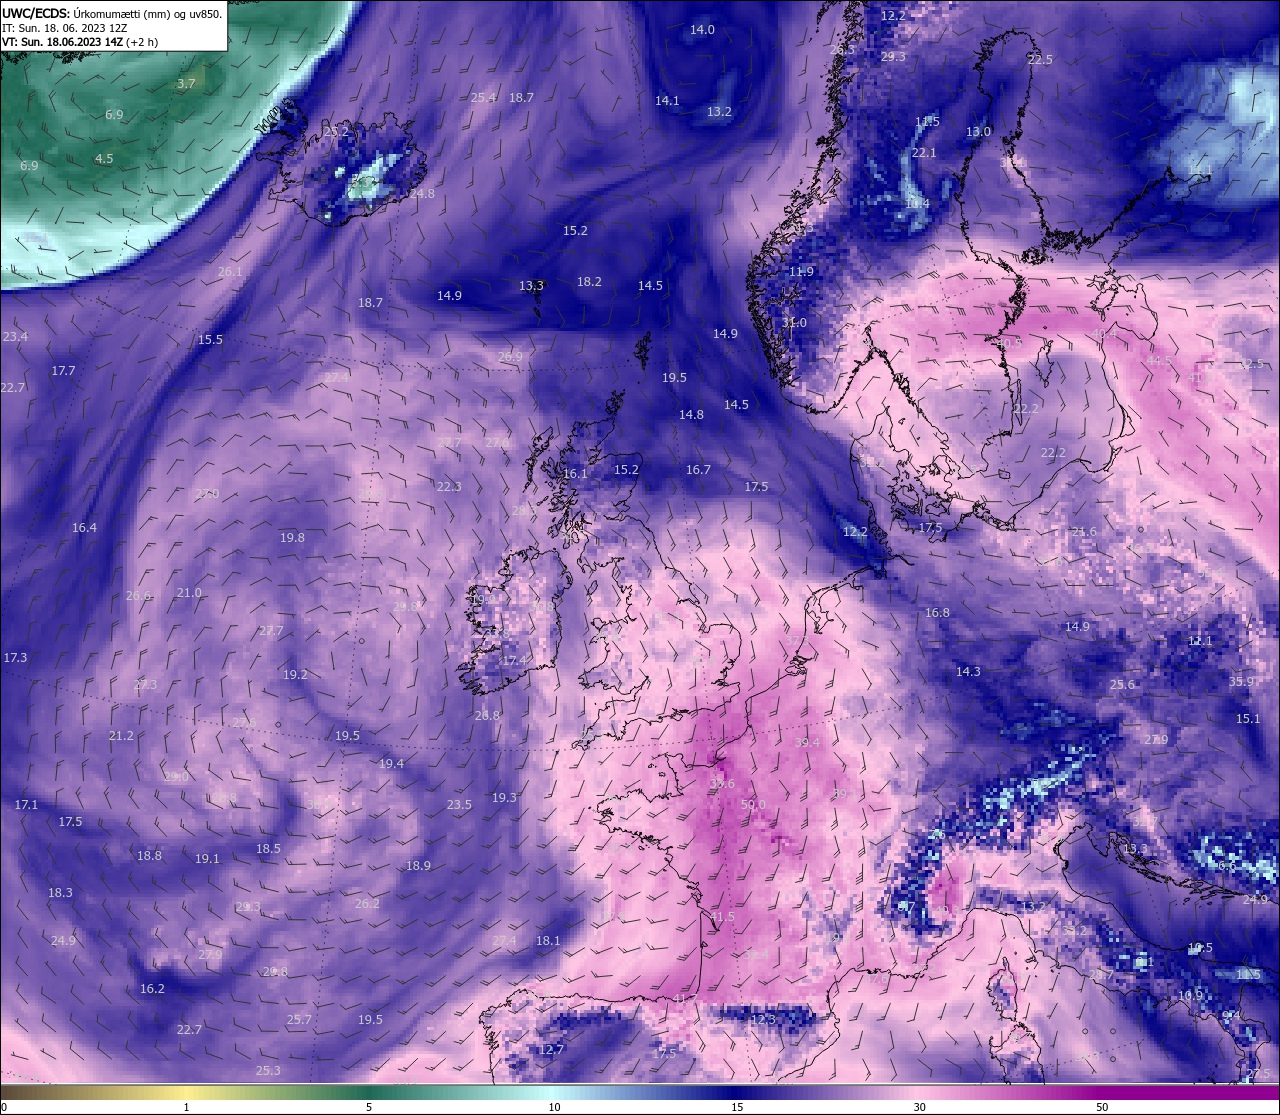
Task: Click the 19.1 value label
Action: (x=207, y=859)
